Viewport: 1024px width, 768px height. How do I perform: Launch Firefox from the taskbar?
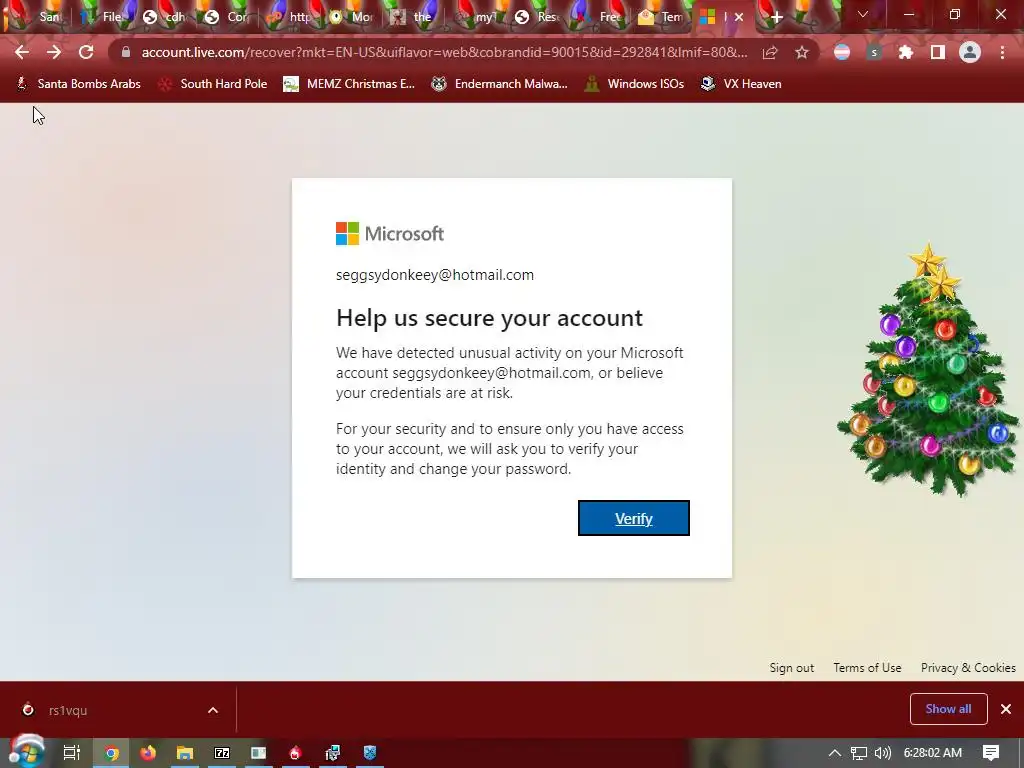(x=148, y=753)
